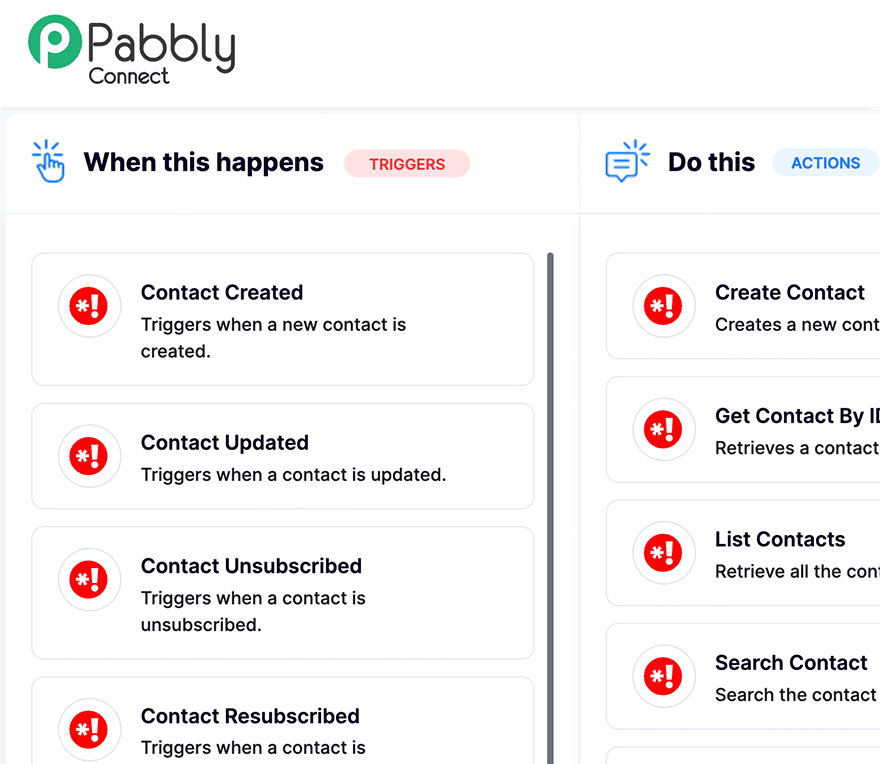Click the pointing hand triggers icon
880x764 pixels.
pos(47,160)
